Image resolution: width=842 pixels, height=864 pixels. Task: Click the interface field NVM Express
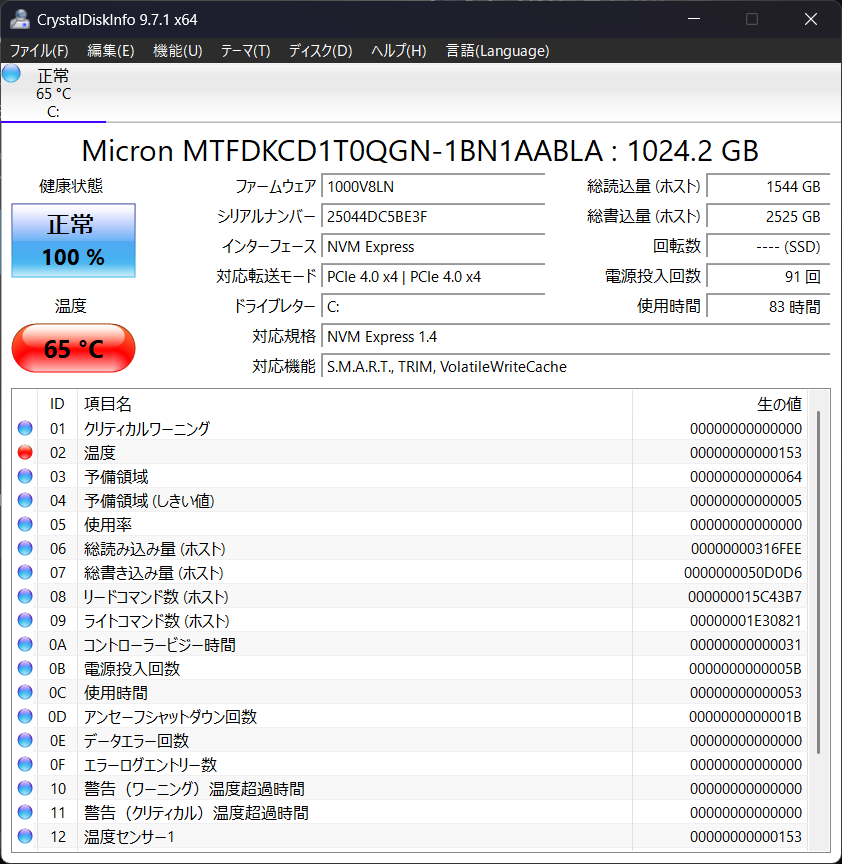[433, 246]
